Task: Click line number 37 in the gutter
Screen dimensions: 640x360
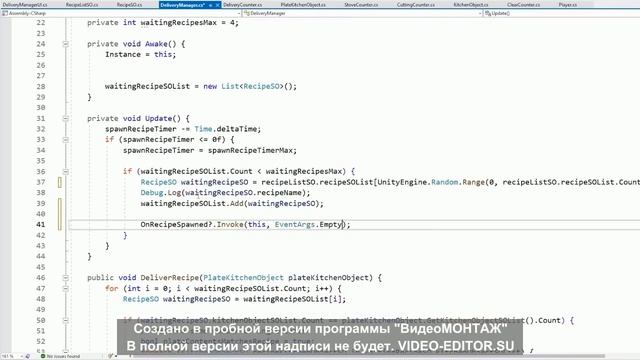Action: pos(40,182)
